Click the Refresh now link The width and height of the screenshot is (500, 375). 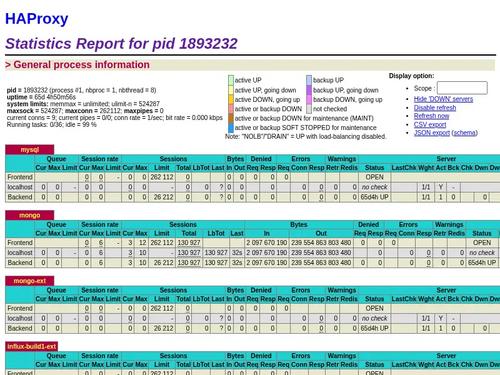click(431, 116)
